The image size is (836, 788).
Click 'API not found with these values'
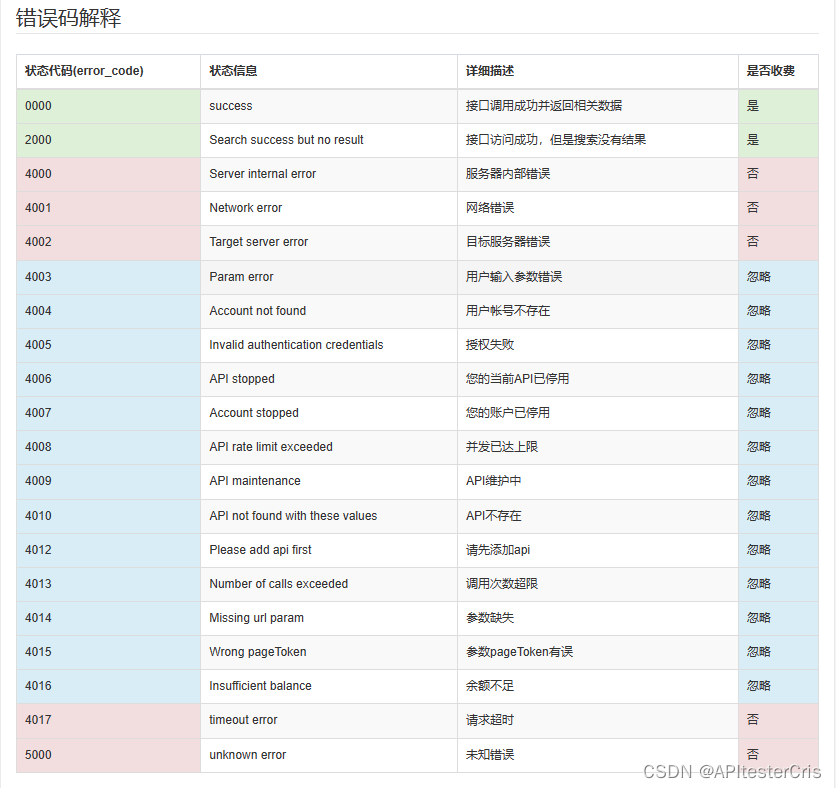click(x=293, y=516)
